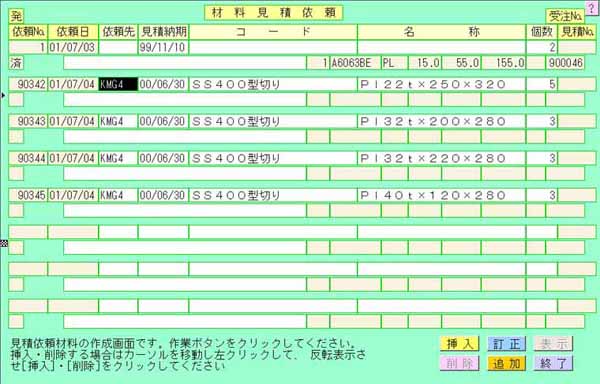600x384 pixels.
Task: Click the quantity field showing 5
Action: 541,85
